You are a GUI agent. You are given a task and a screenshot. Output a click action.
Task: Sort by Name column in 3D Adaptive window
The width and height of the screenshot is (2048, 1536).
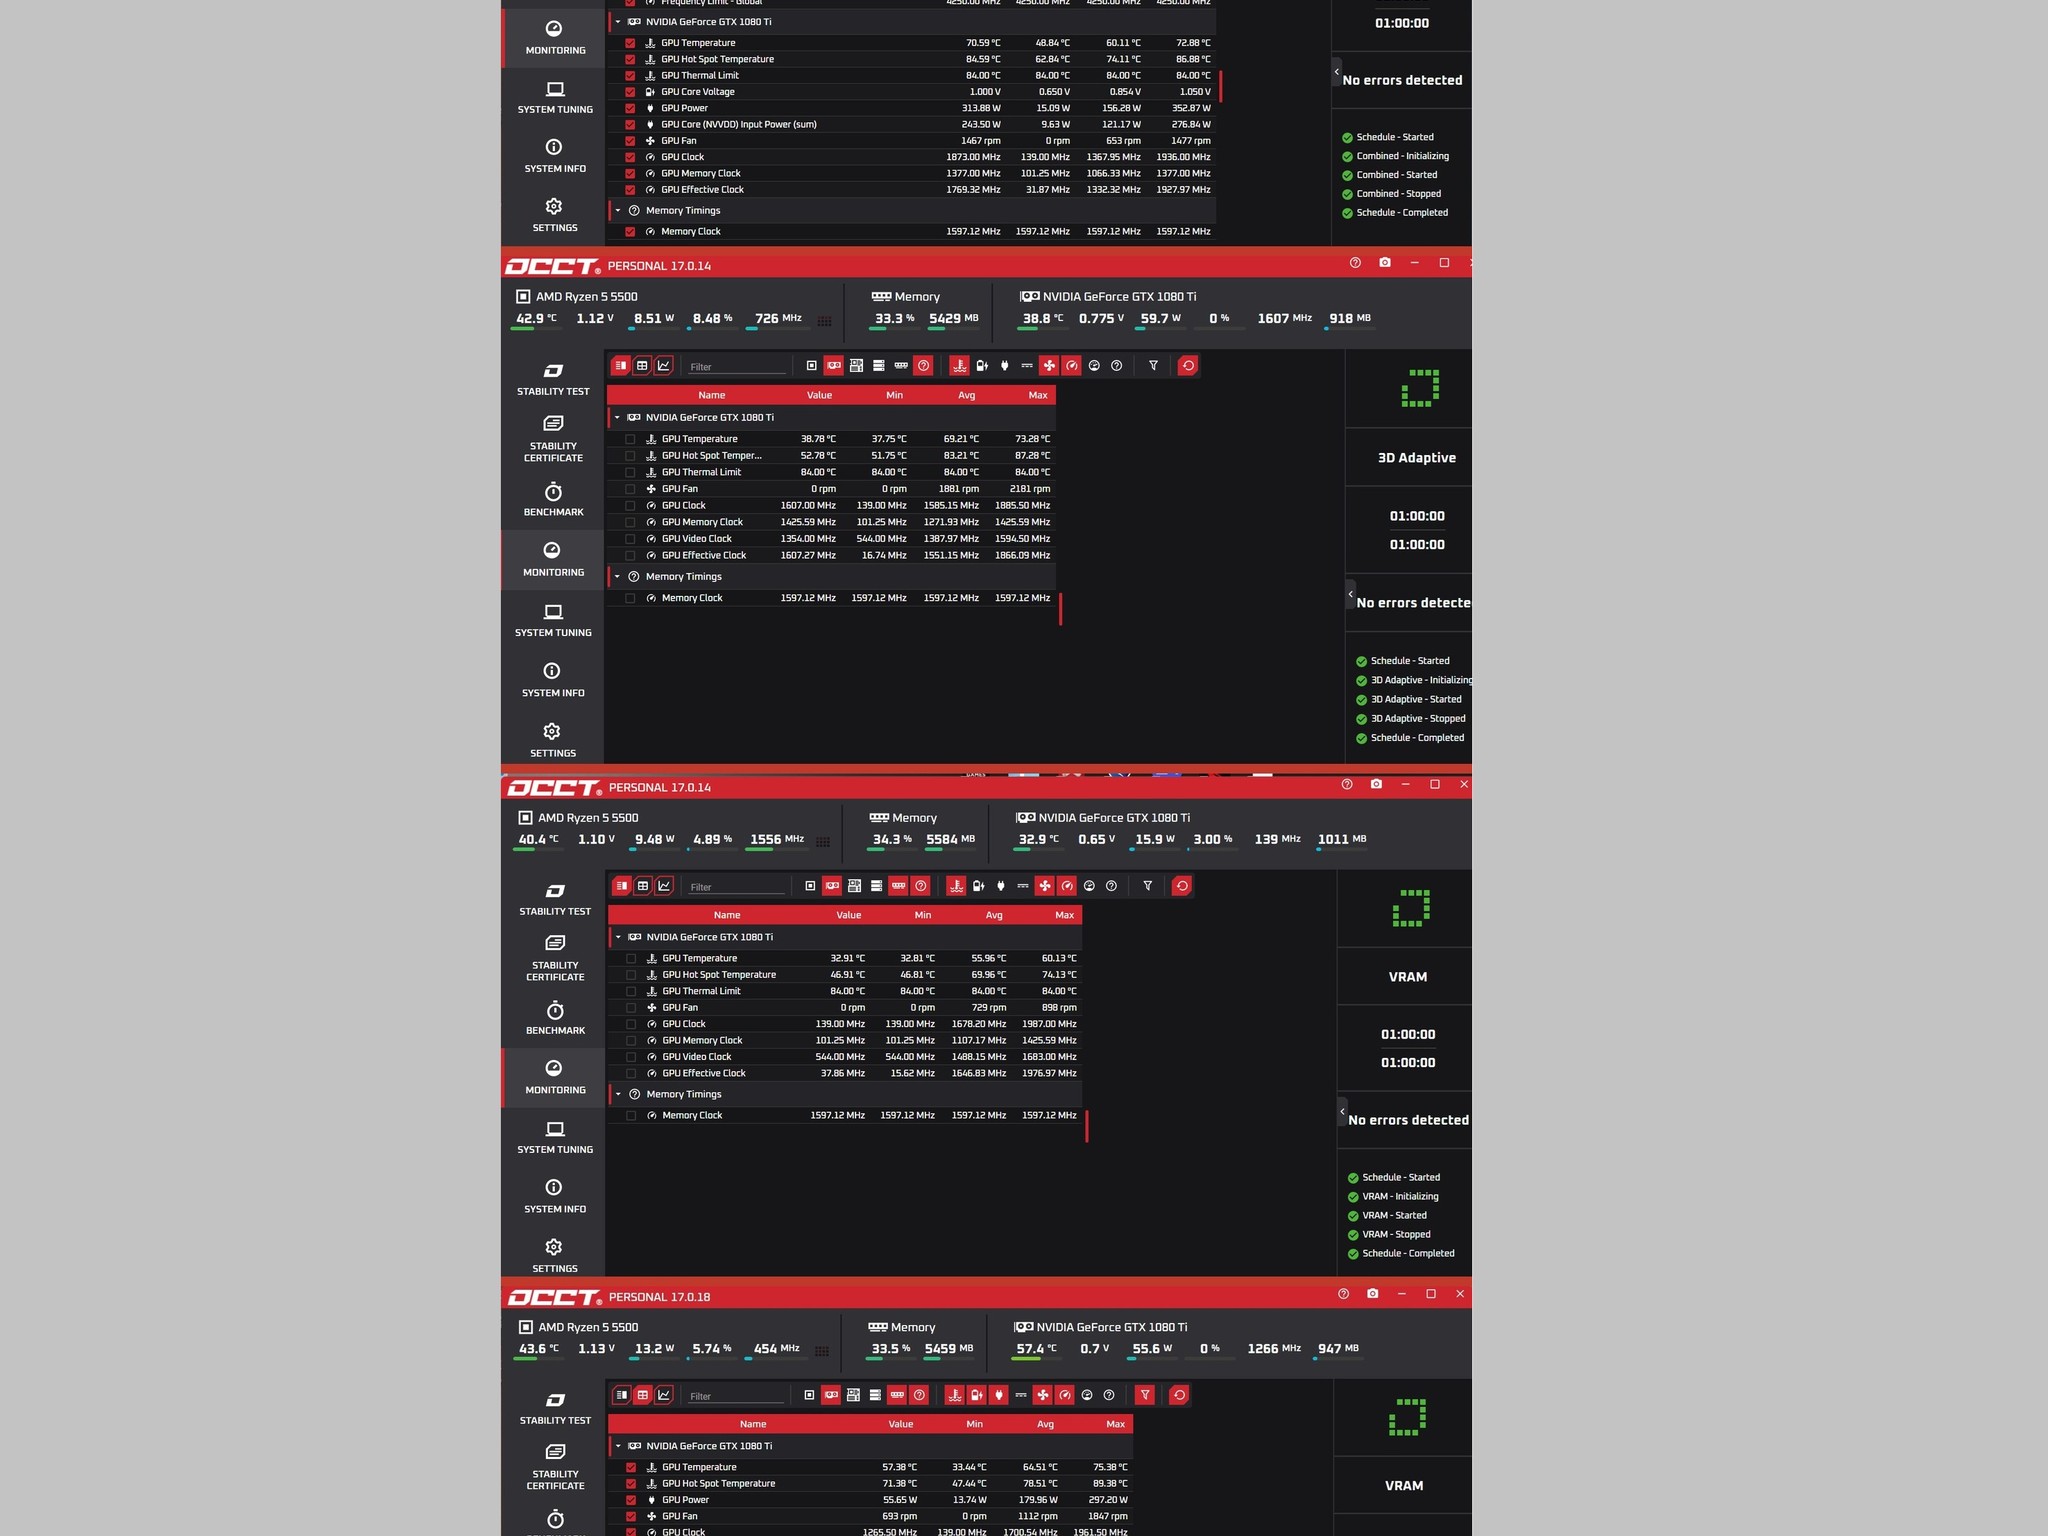click(712, 395)
